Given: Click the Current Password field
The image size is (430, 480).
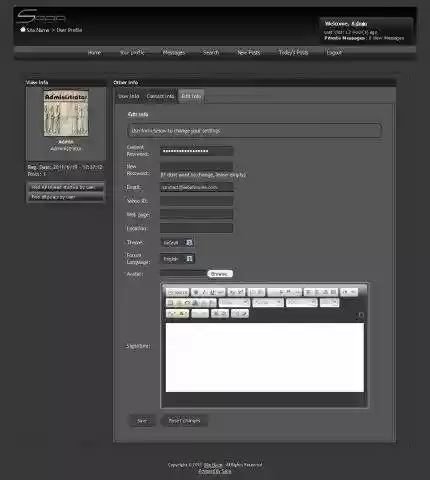Looking at the screenshot, I should (x=196, y=151).
